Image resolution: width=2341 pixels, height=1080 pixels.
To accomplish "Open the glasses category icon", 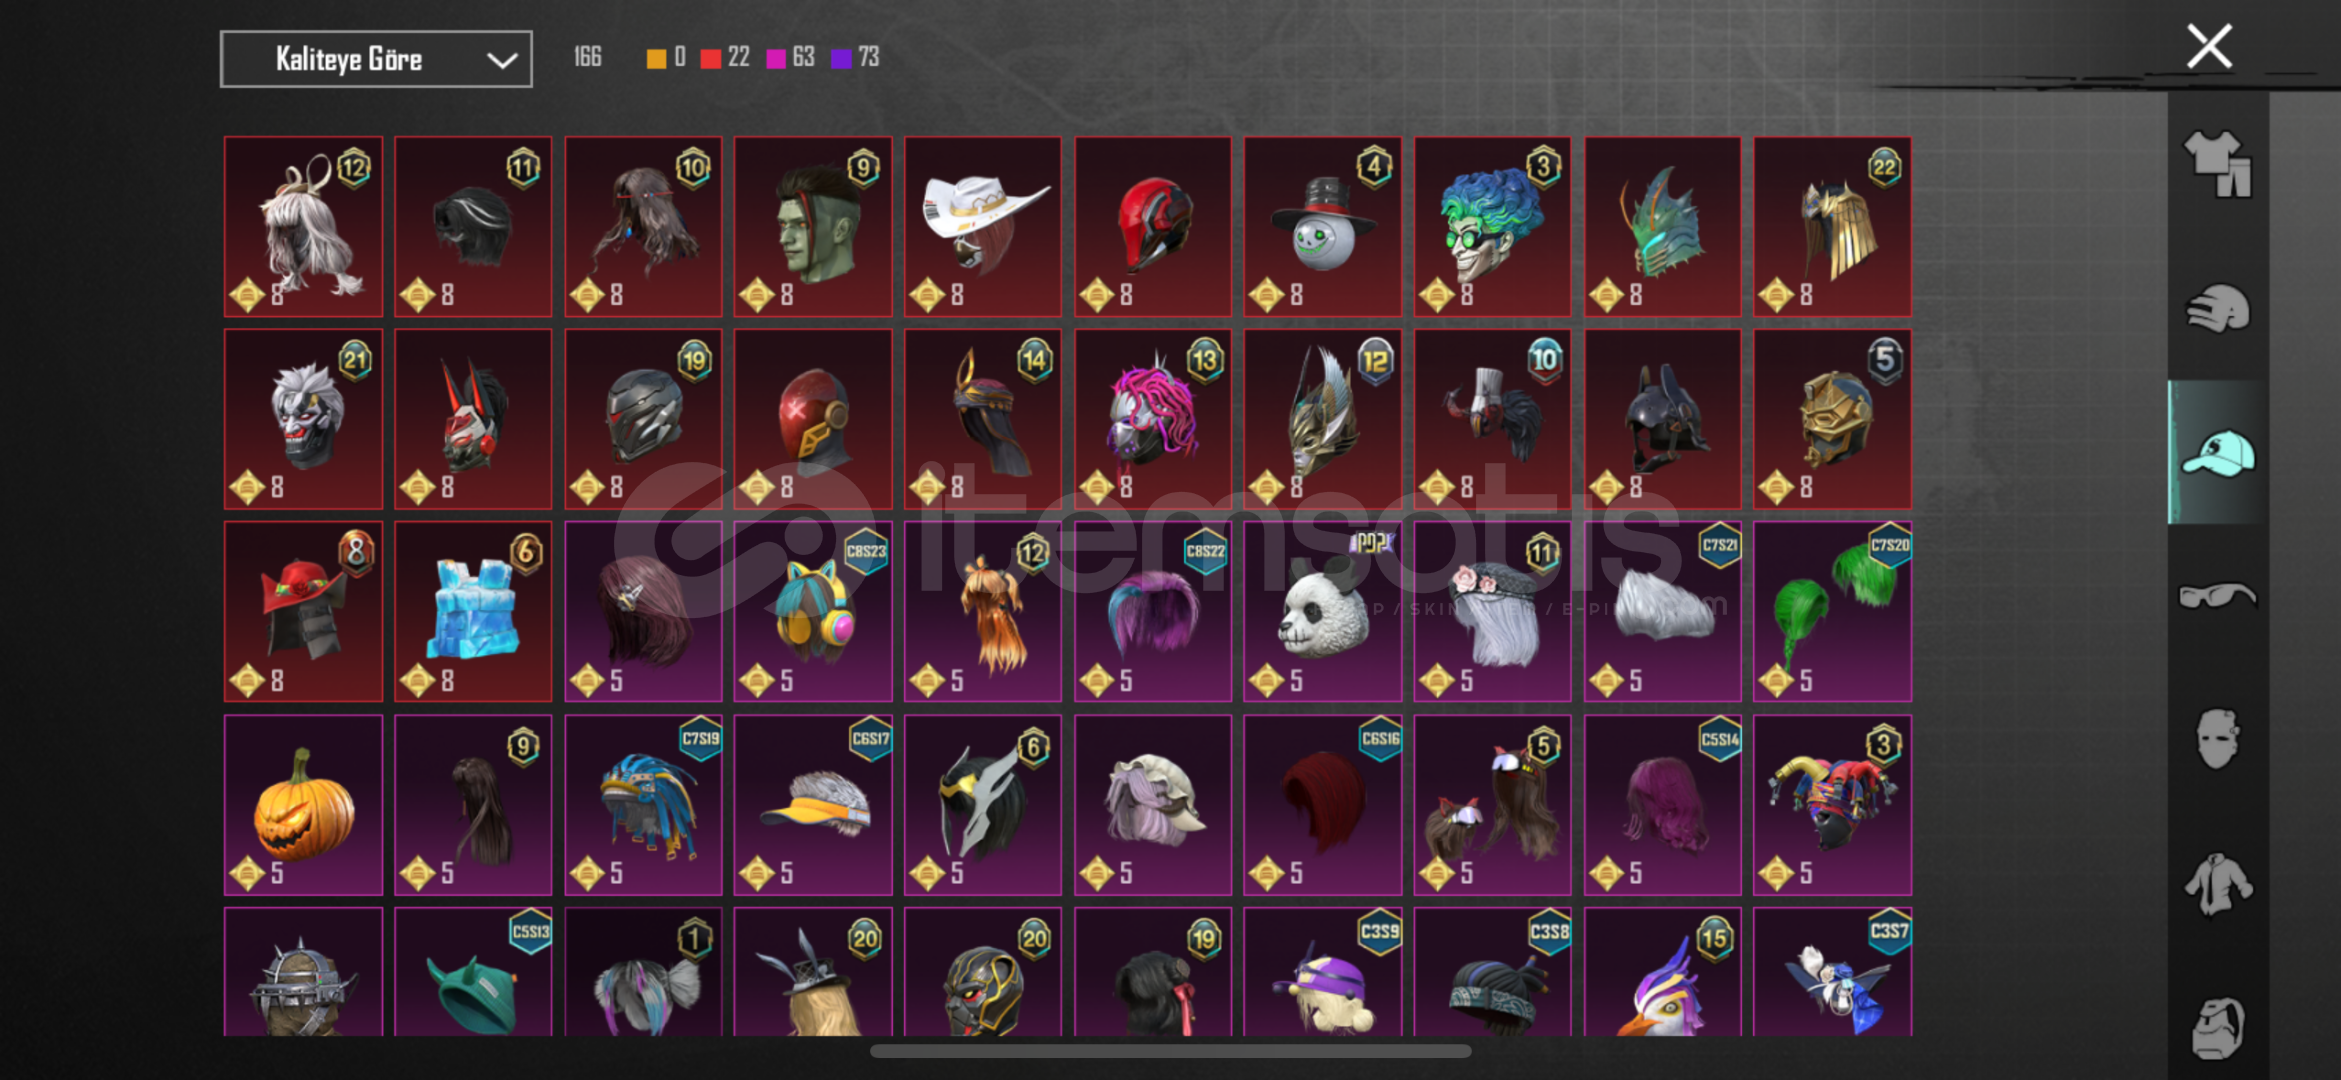I will tap(2217, 596).
